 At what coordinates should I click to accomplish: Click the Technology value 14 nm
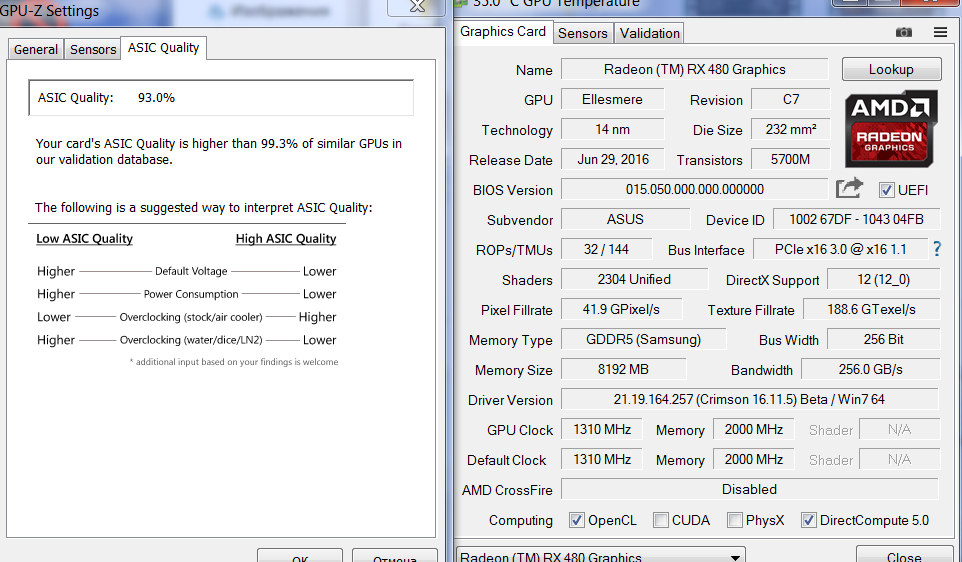point(612,129)
